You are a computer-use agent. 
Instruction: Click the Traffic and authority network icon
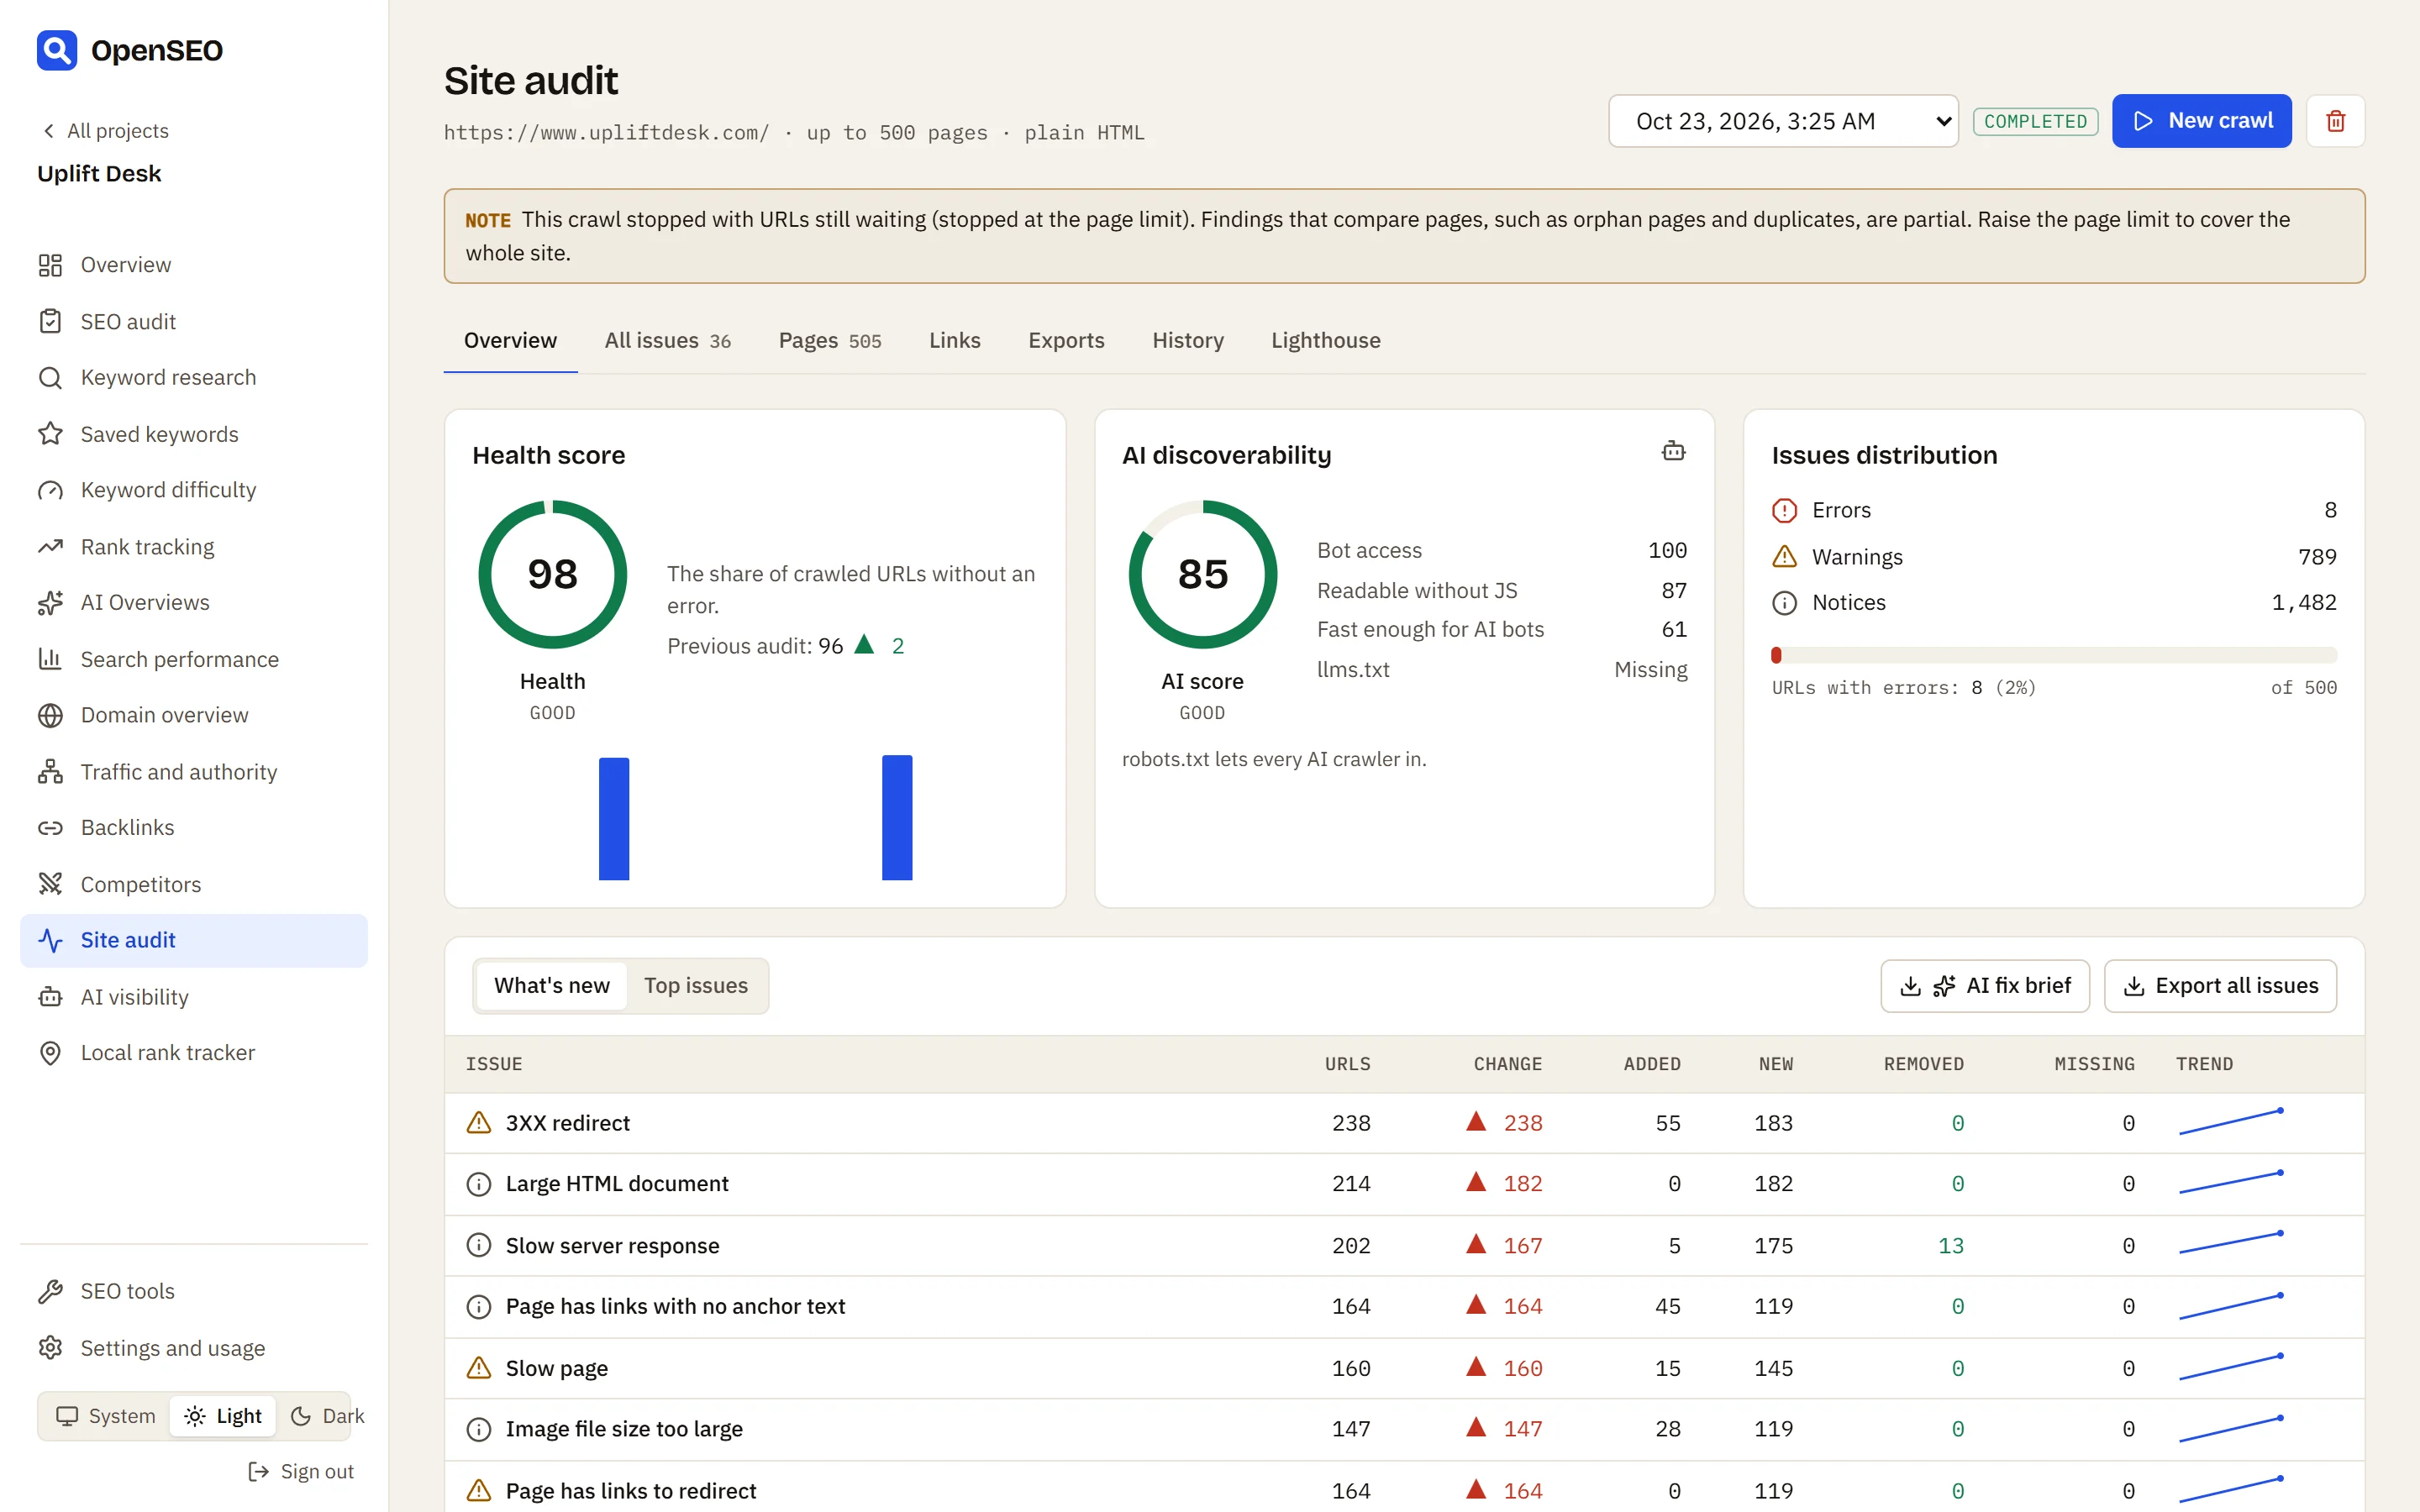coord(50,772)
